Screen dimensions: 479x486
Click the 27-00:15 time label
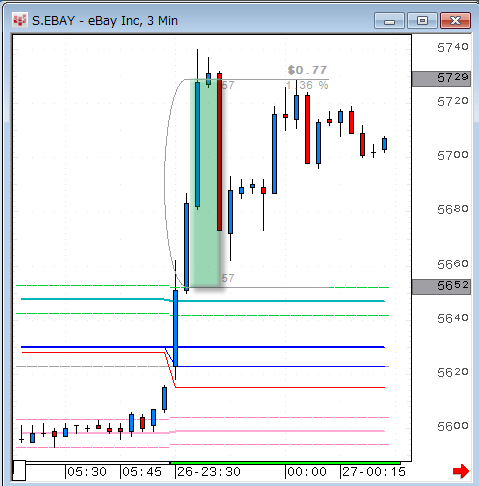(374, 472)
